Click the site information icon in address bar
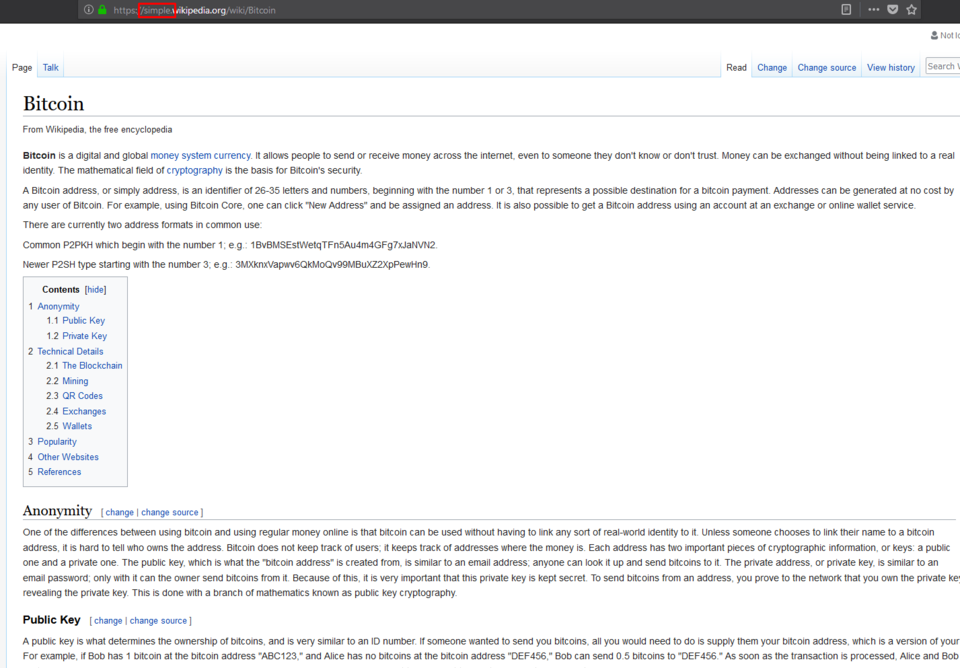 coord(89,10)
